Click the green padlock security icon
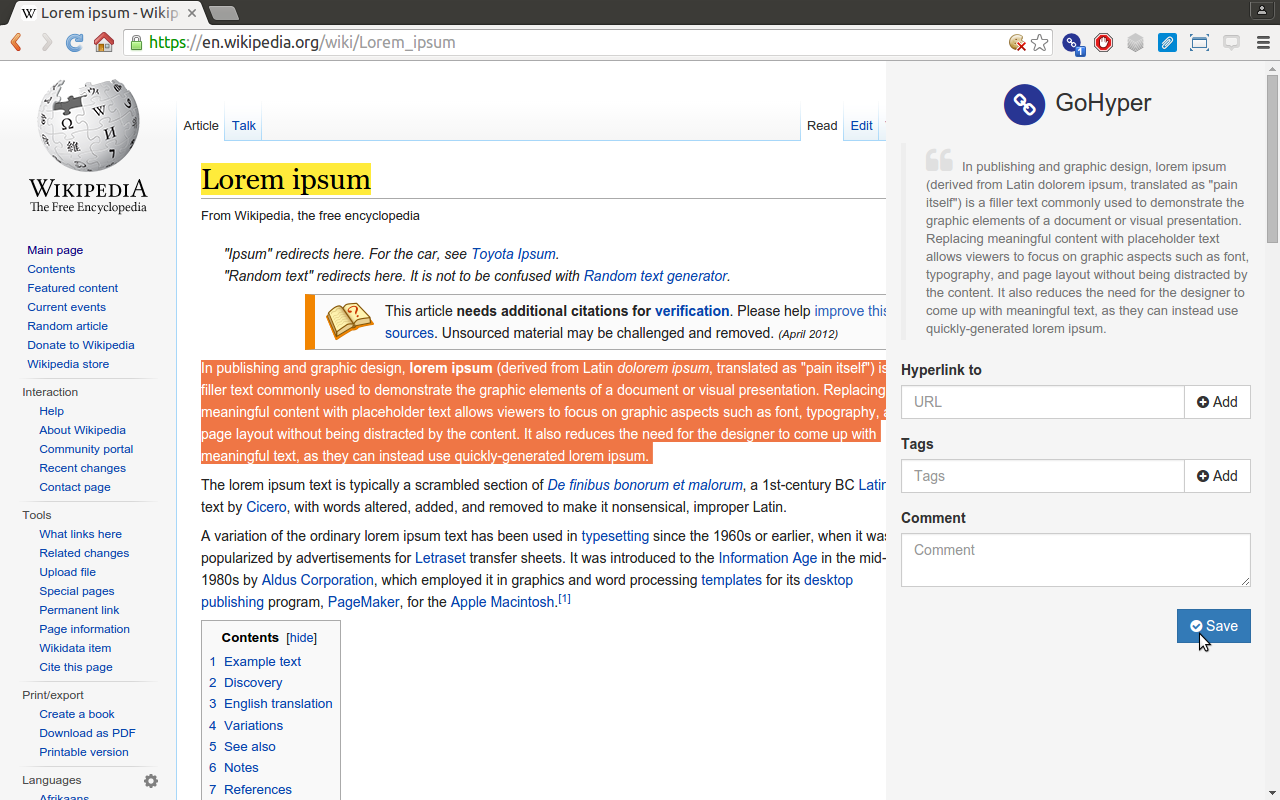Image resolution: width=1280 pixels, height=800 pixels. coord(136,42)
